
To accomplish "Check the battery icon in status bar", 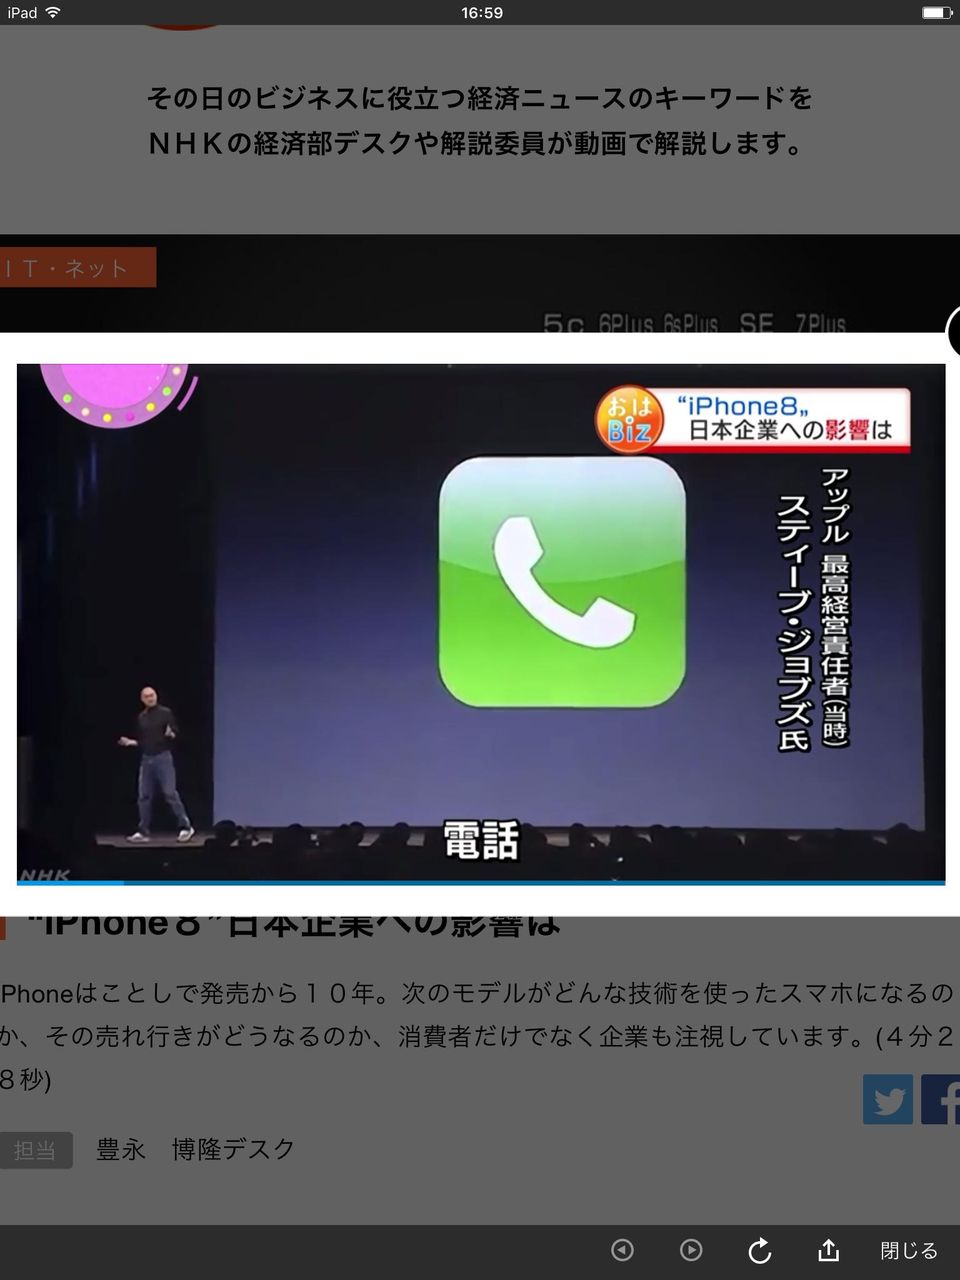I will pos(937,12).
